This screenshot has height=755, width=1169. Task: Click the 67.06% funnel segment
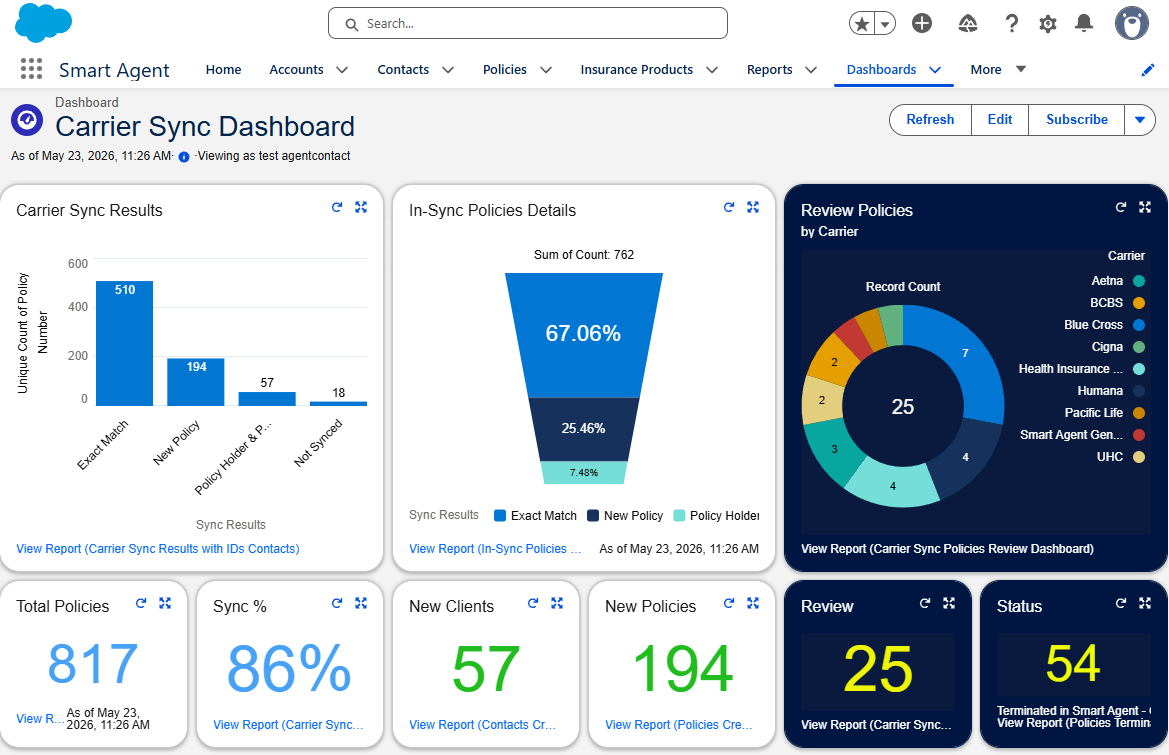coord(584,335)
